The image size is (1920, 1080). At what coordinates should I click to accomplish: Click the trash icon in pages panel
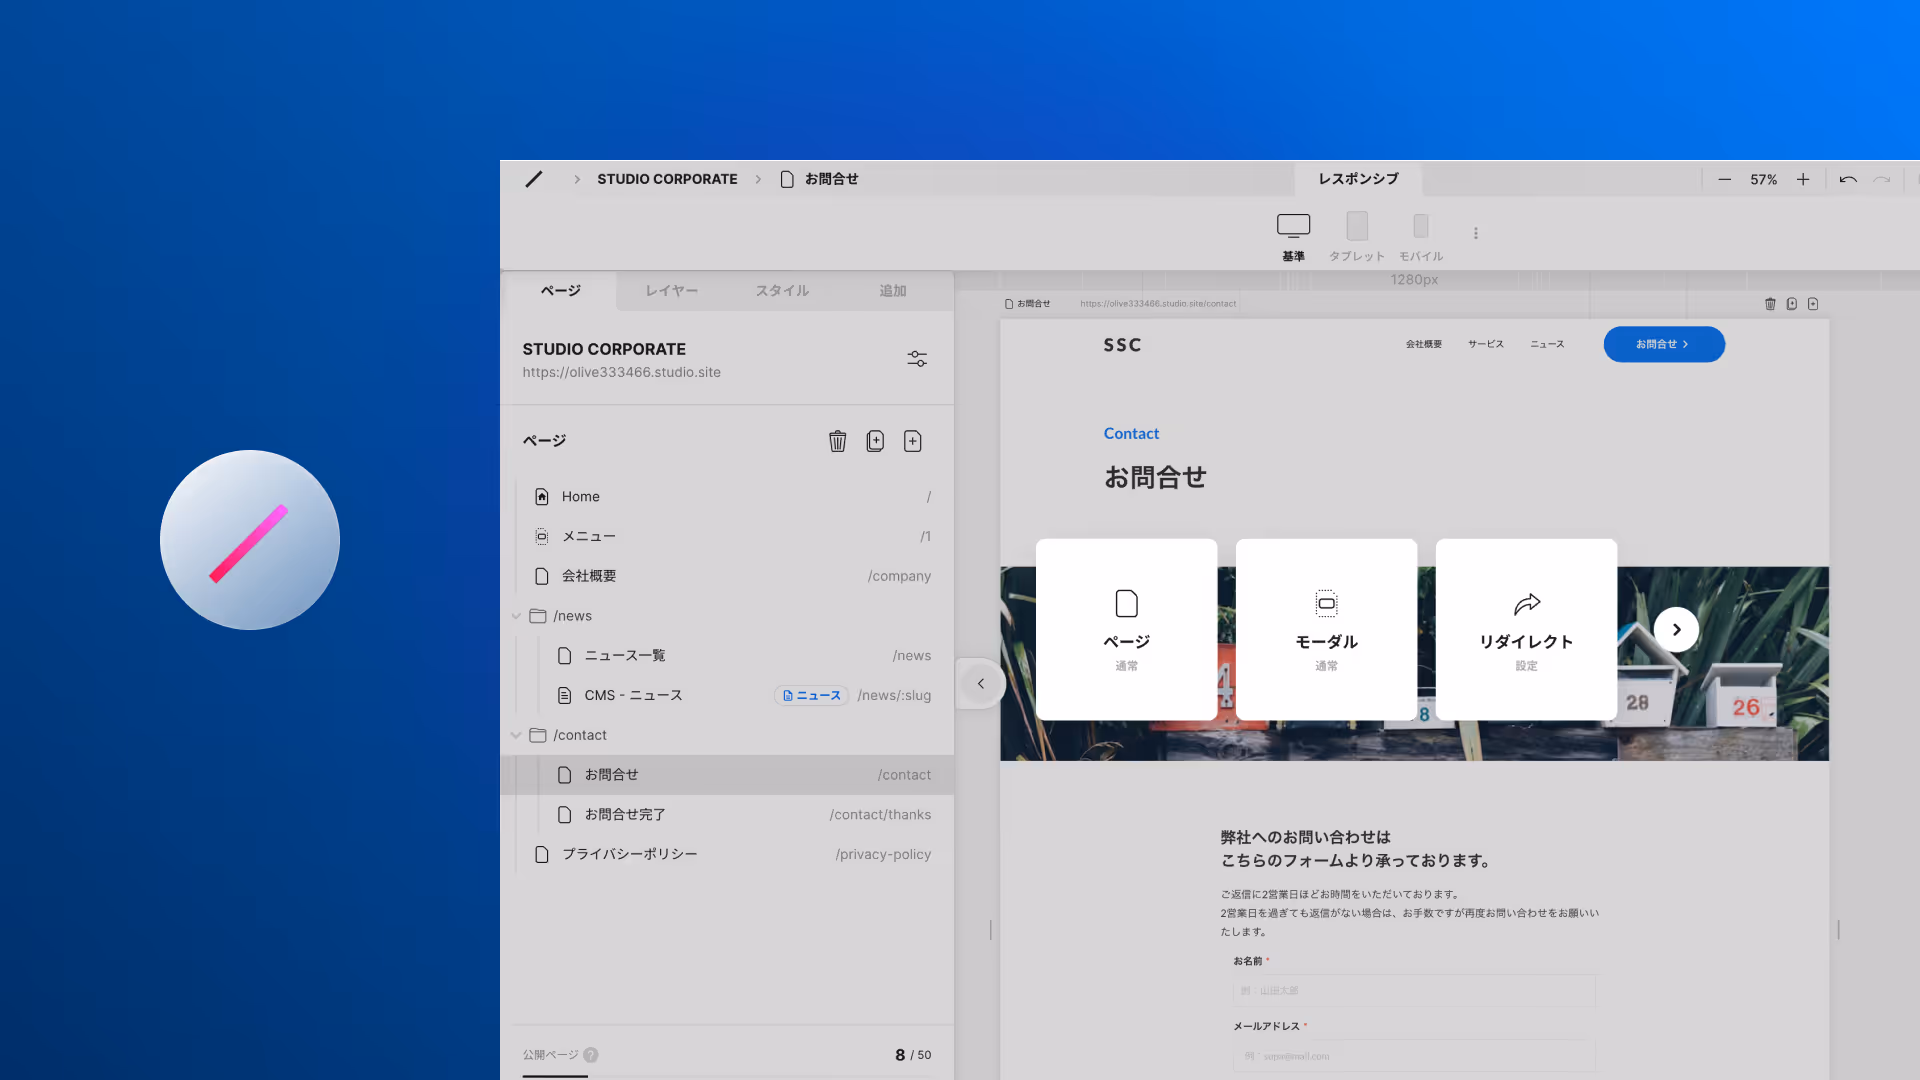click(x=837, y=441)
